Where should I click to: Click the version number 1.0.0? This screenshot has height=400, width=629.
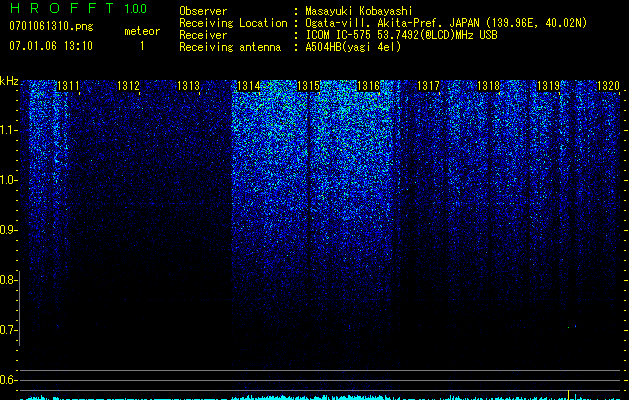point(136,9)
